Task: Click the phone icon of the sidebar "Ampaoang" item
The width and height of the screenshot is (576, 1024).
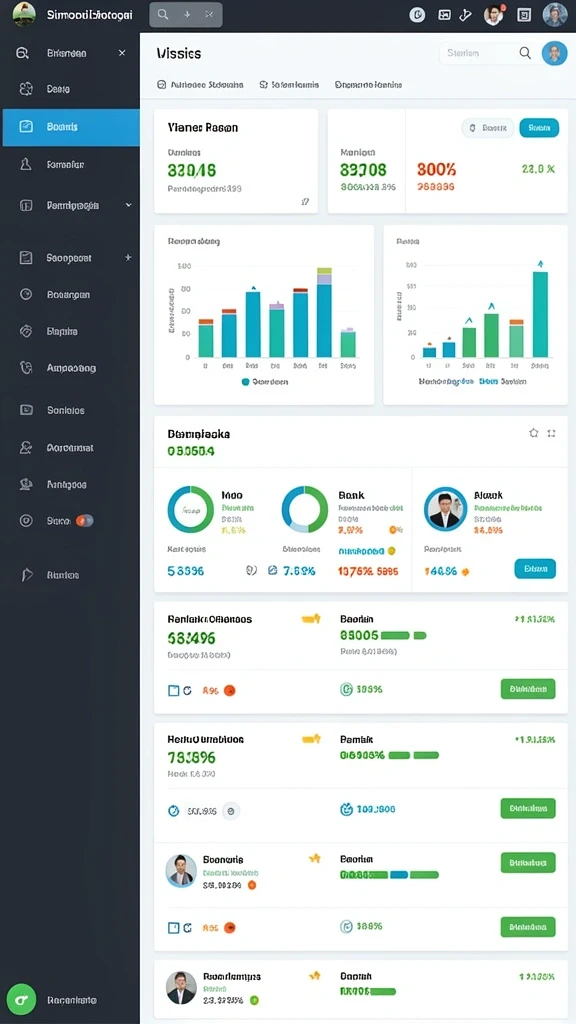Action: point(26,368)
